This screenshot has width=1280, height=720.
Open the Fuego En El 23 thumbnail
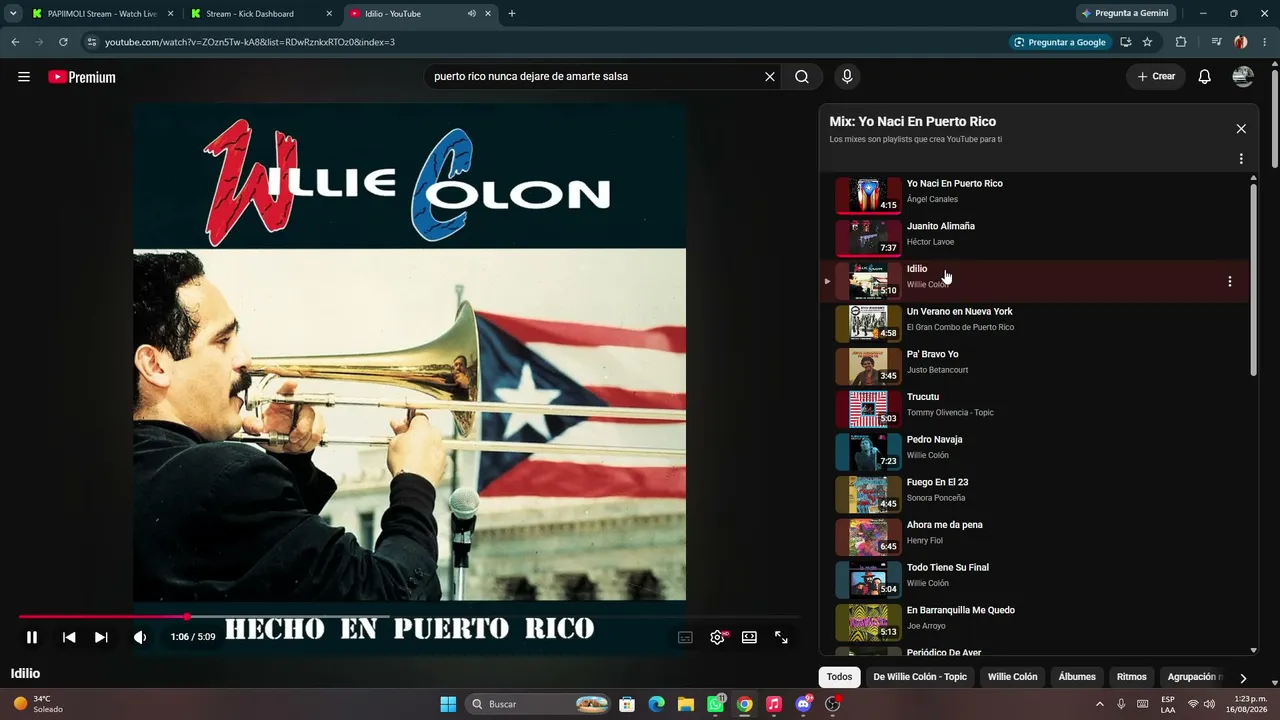tap(868, 494)
